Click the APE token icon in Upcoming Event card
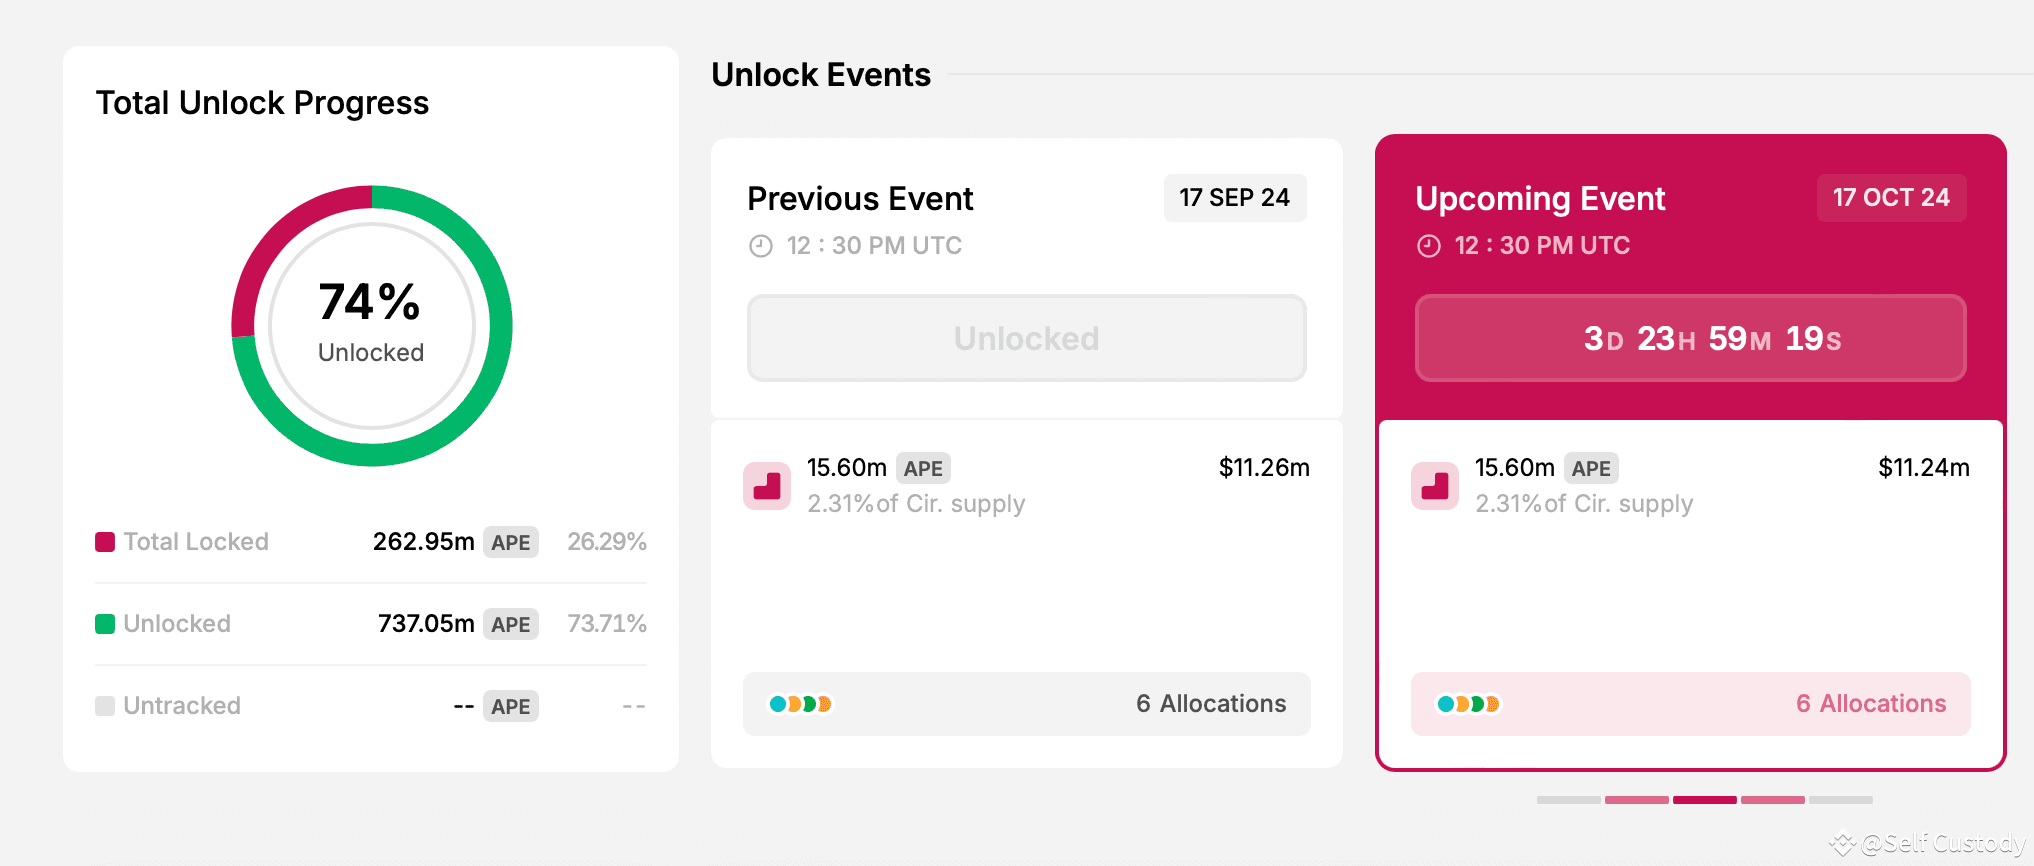Viewport: 2034px width, 866px height. coord(1435,485)
